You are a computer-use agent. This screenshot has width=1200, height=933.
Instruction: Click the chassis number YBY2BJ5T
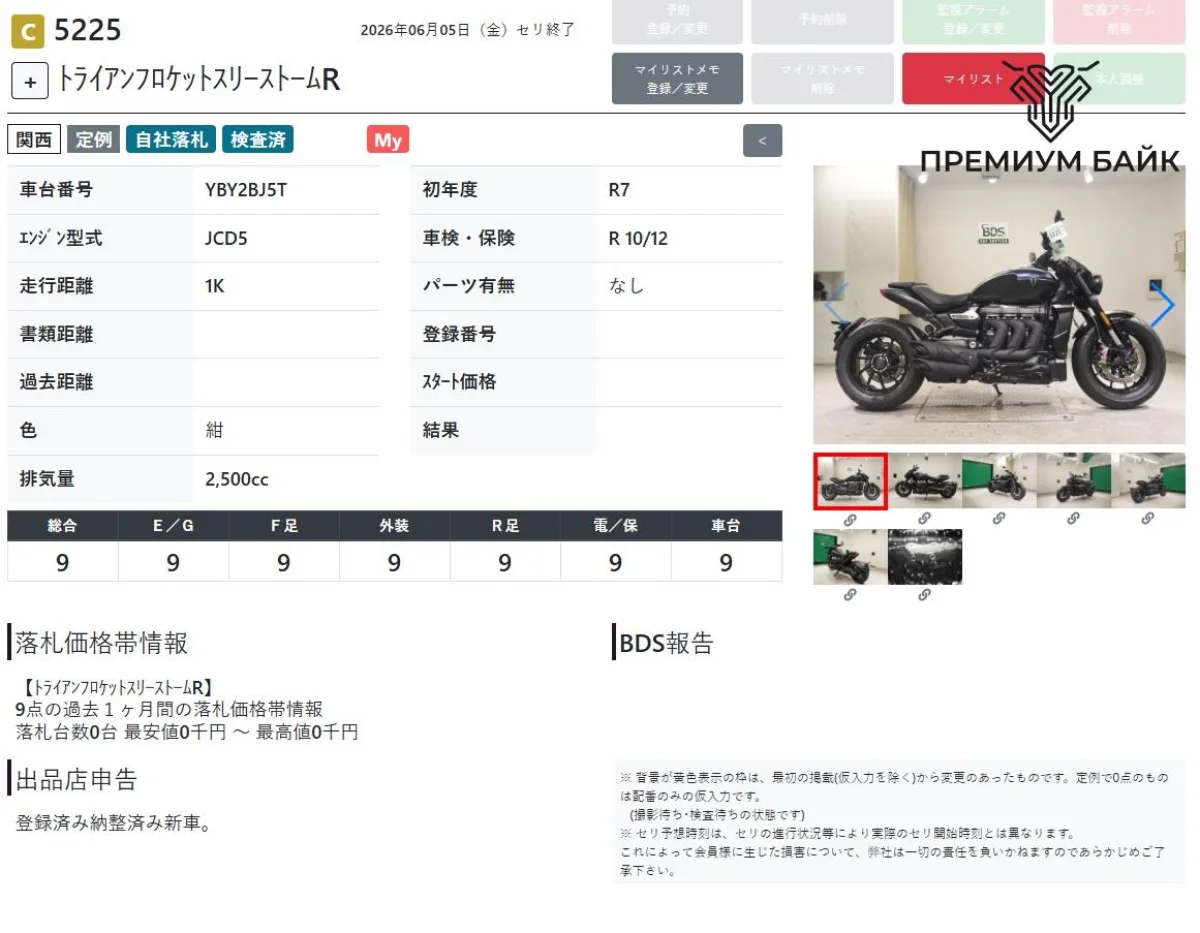coord(246,189)
